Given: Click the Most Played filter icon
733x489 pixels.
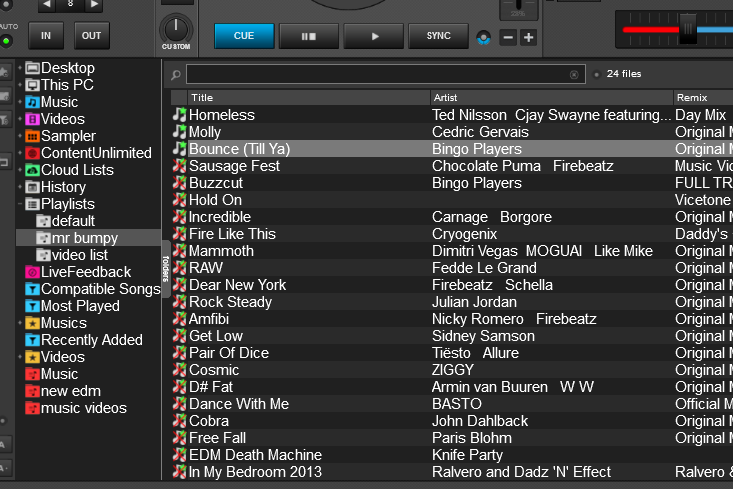Looking at the screenshot, I should click(x=32, y=306).
